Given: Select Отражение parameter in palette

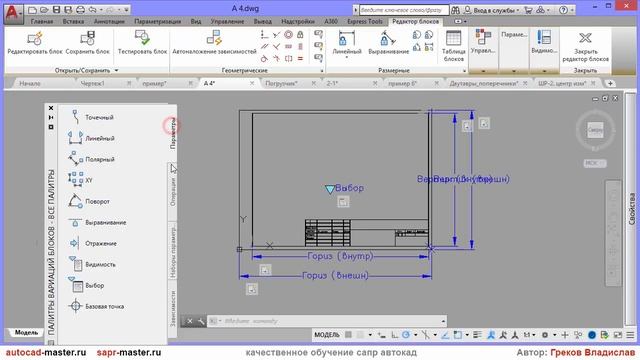Looking at the screenshot, I should pyautogui.click(x=93, y=243).
